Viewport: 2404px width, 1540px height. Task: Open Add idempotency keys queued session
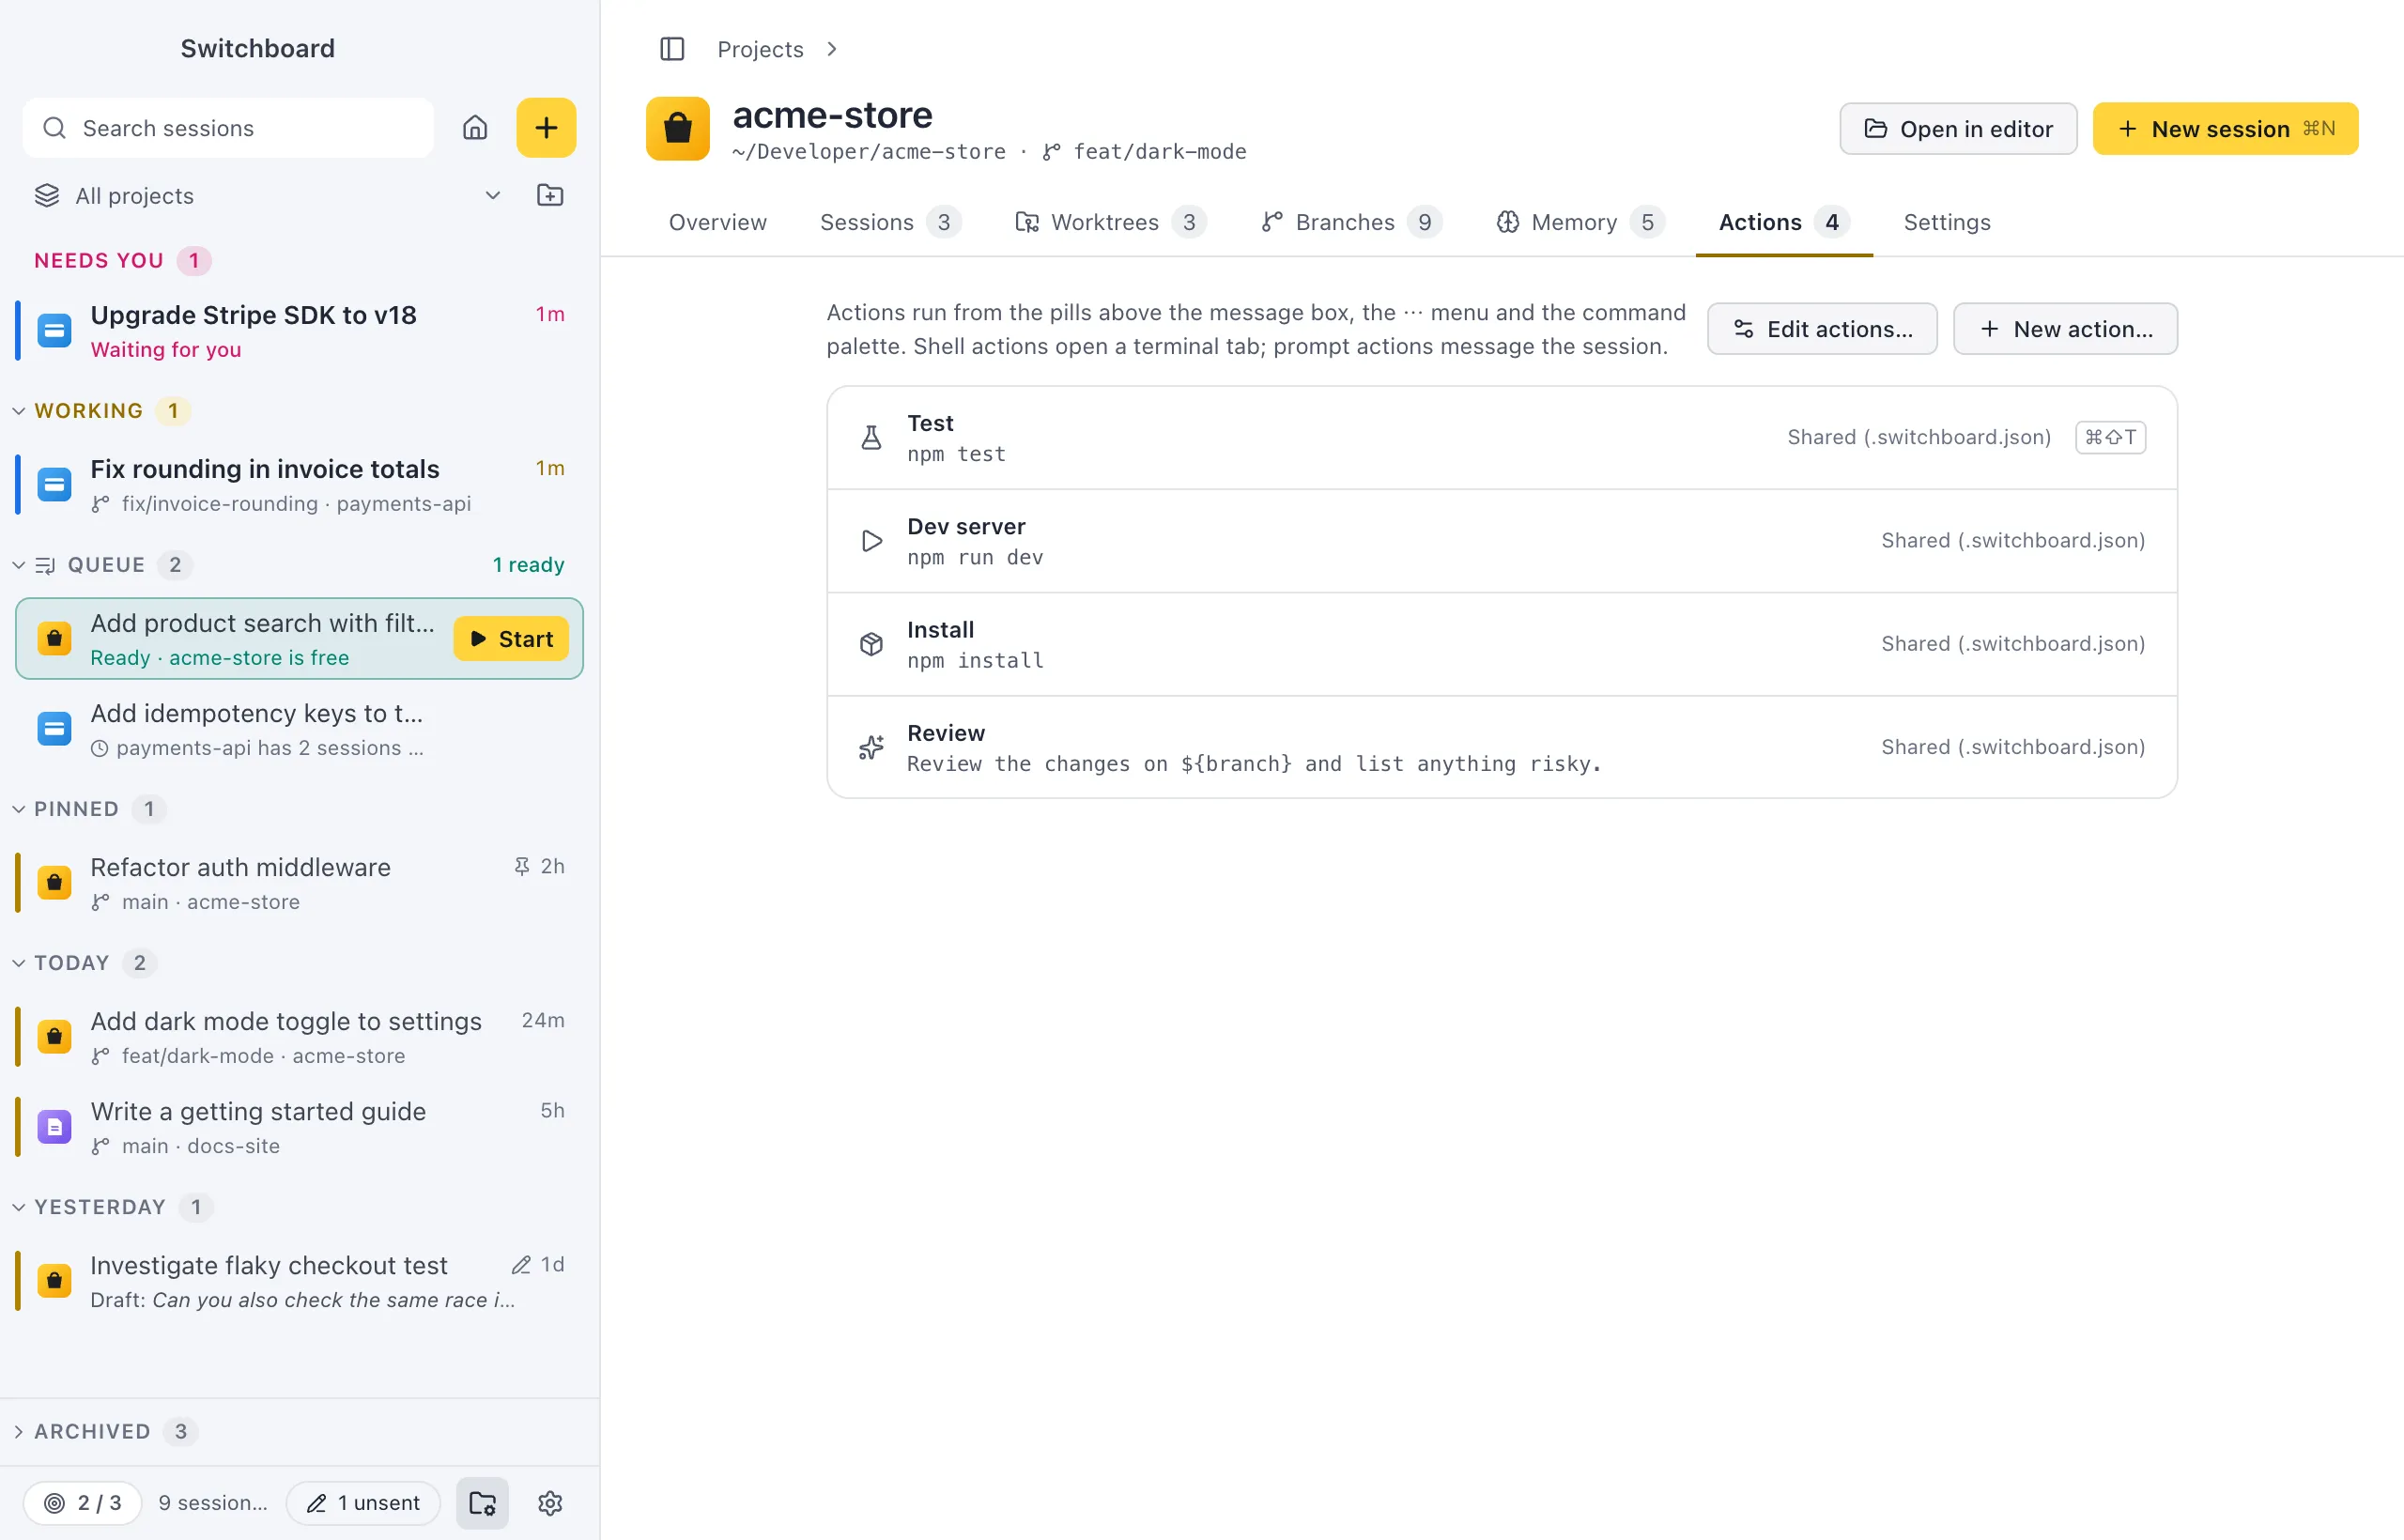[x=299, y=729]
